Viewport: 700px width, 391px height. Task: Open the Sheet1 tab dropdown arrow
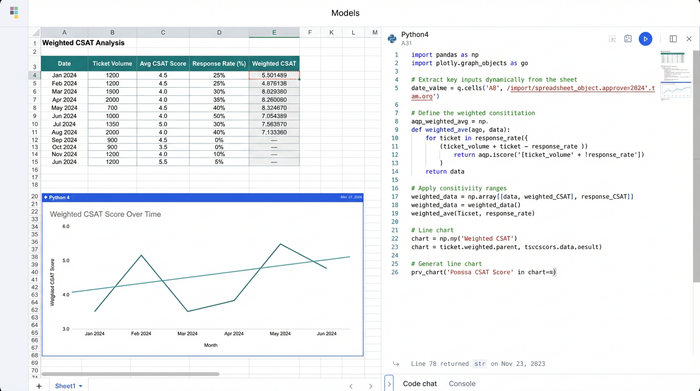pos(80,386)
